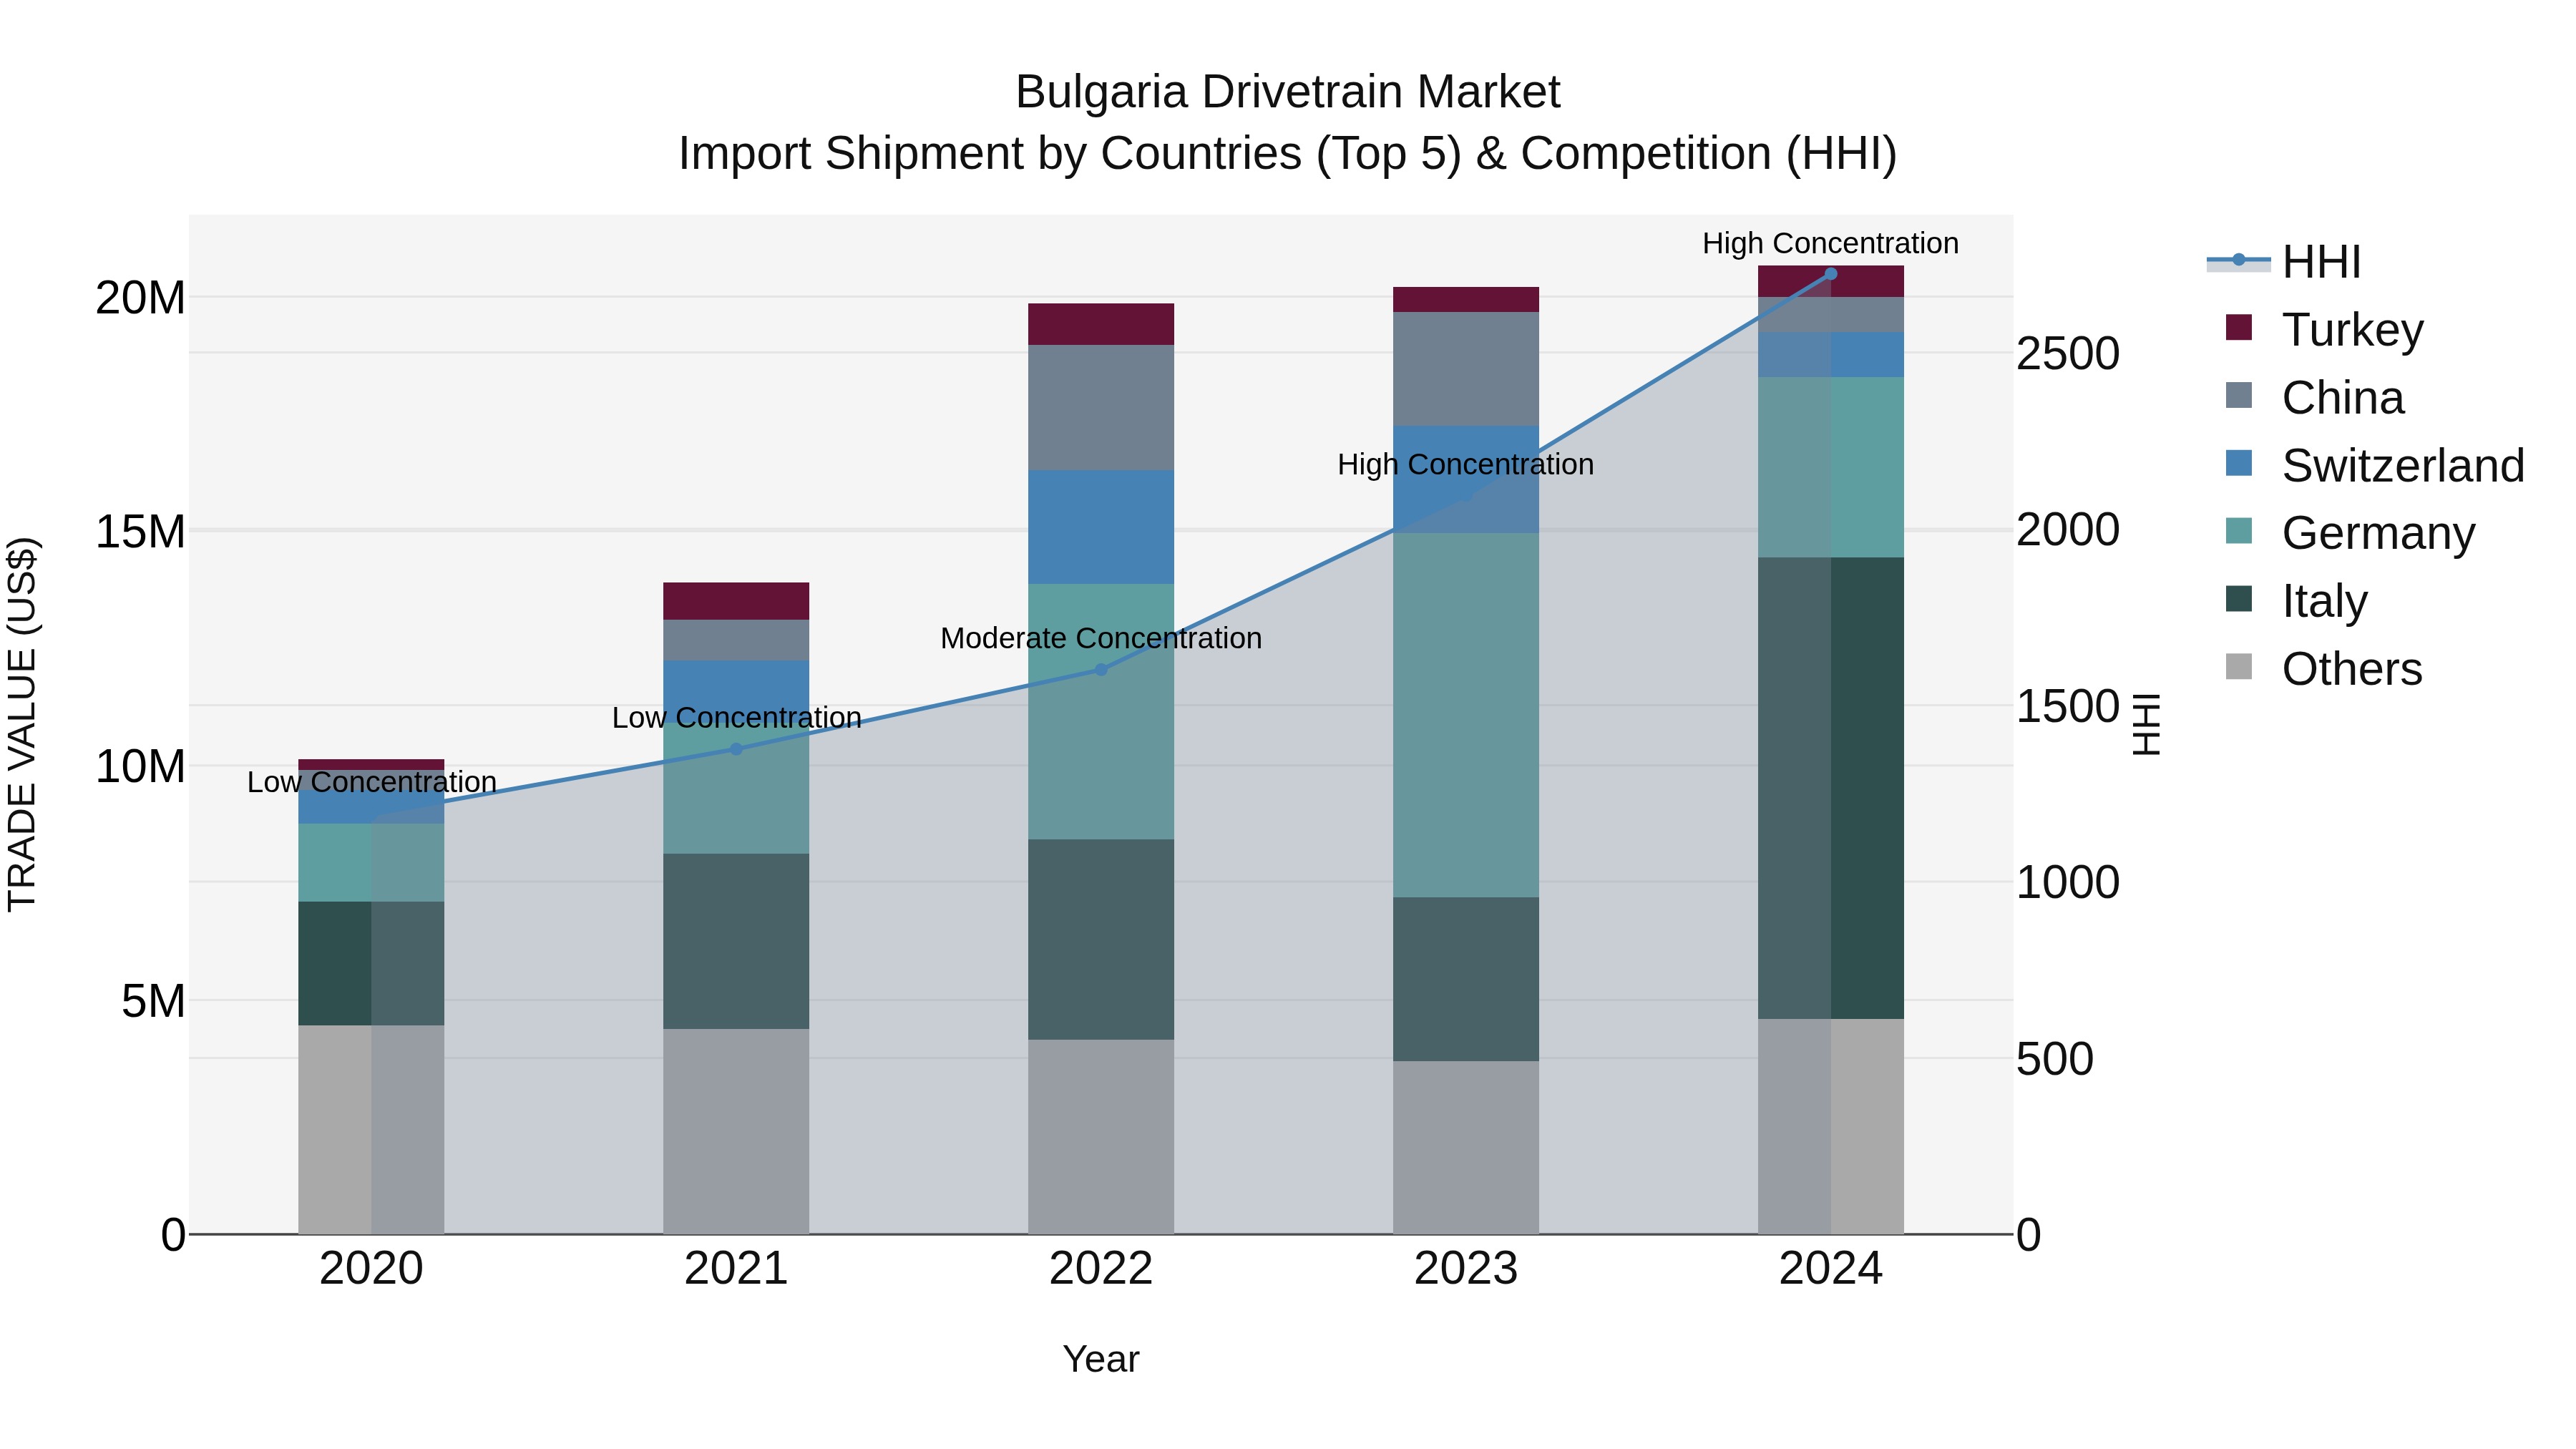This screenshot has height=1449, width=2576.
Task: Click the 20M tick on left axis
Action: (x=140, y=298)
